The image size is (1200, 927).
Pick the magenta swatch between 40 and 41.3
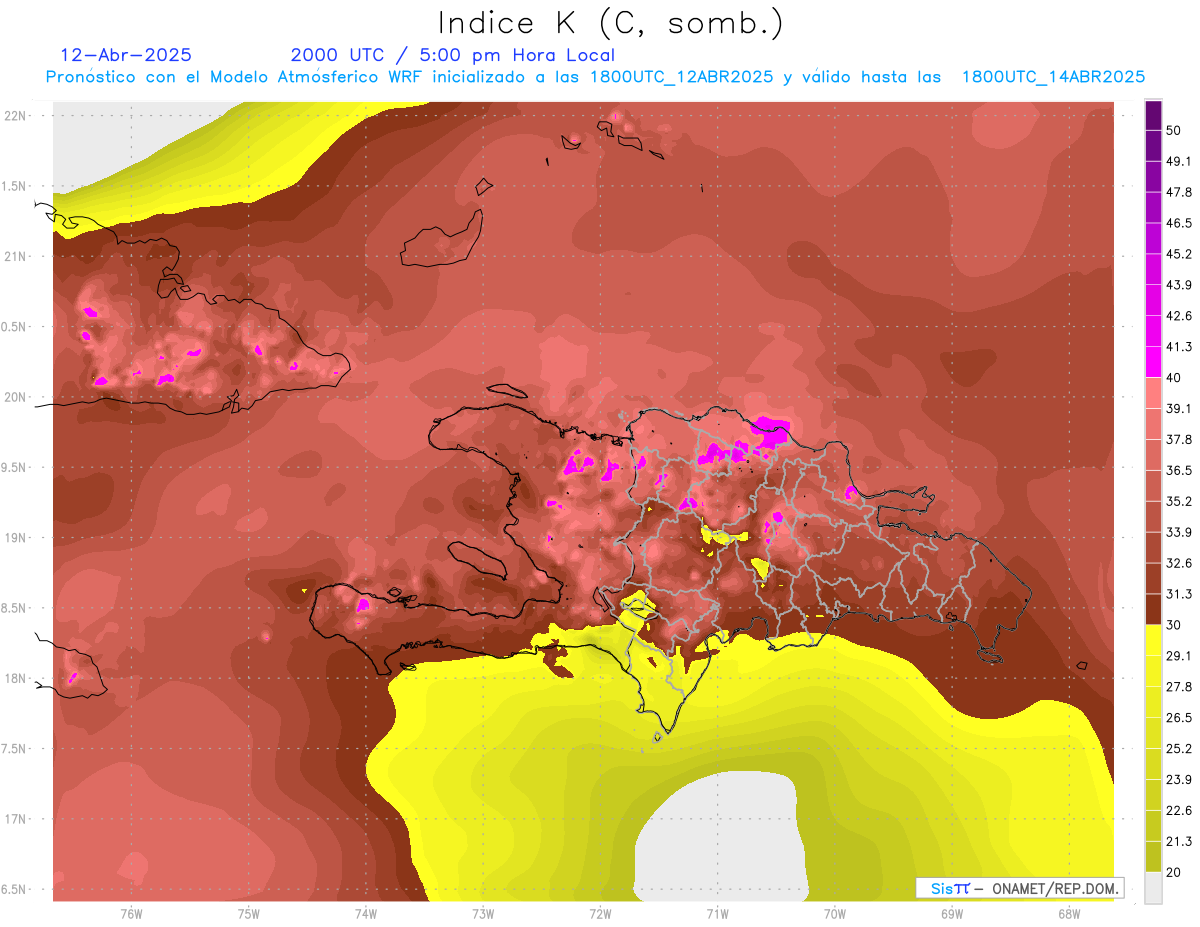point(1153,362)
